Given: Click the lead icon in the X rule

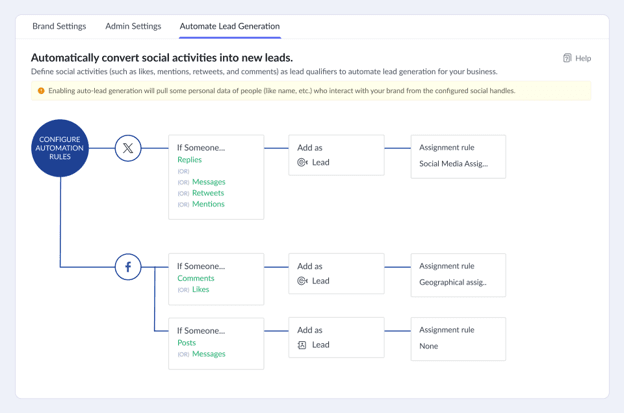Looking at the screenshot, I should click(x=302, y=162).
